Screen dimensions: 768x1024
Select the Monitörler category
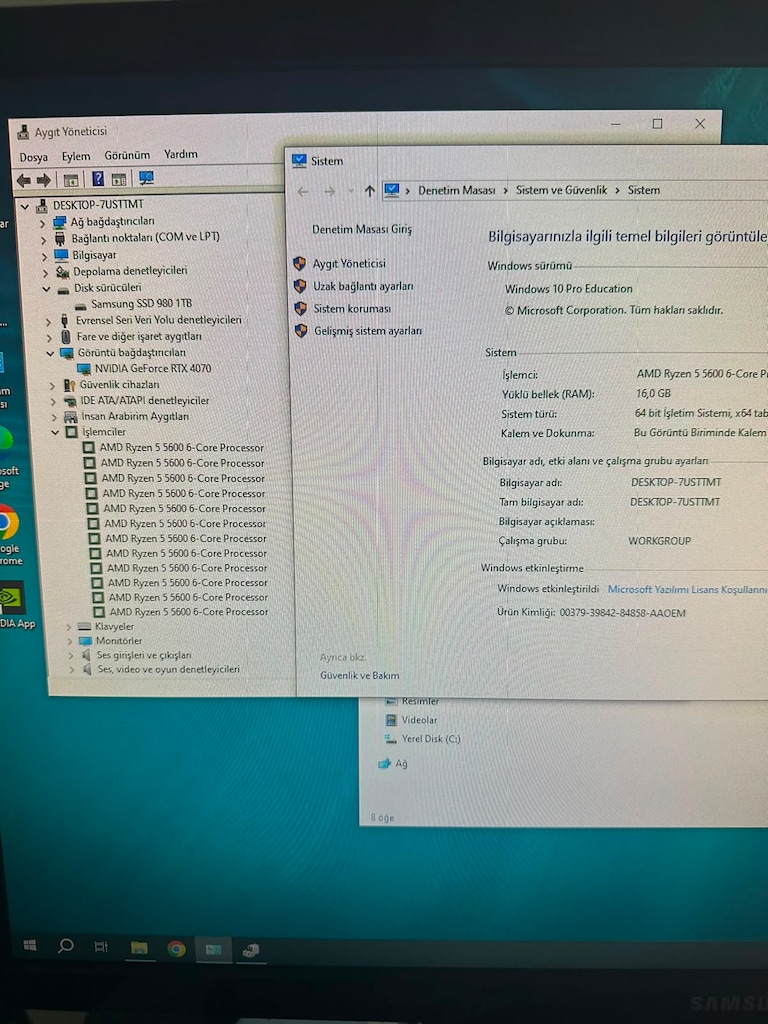119,641
